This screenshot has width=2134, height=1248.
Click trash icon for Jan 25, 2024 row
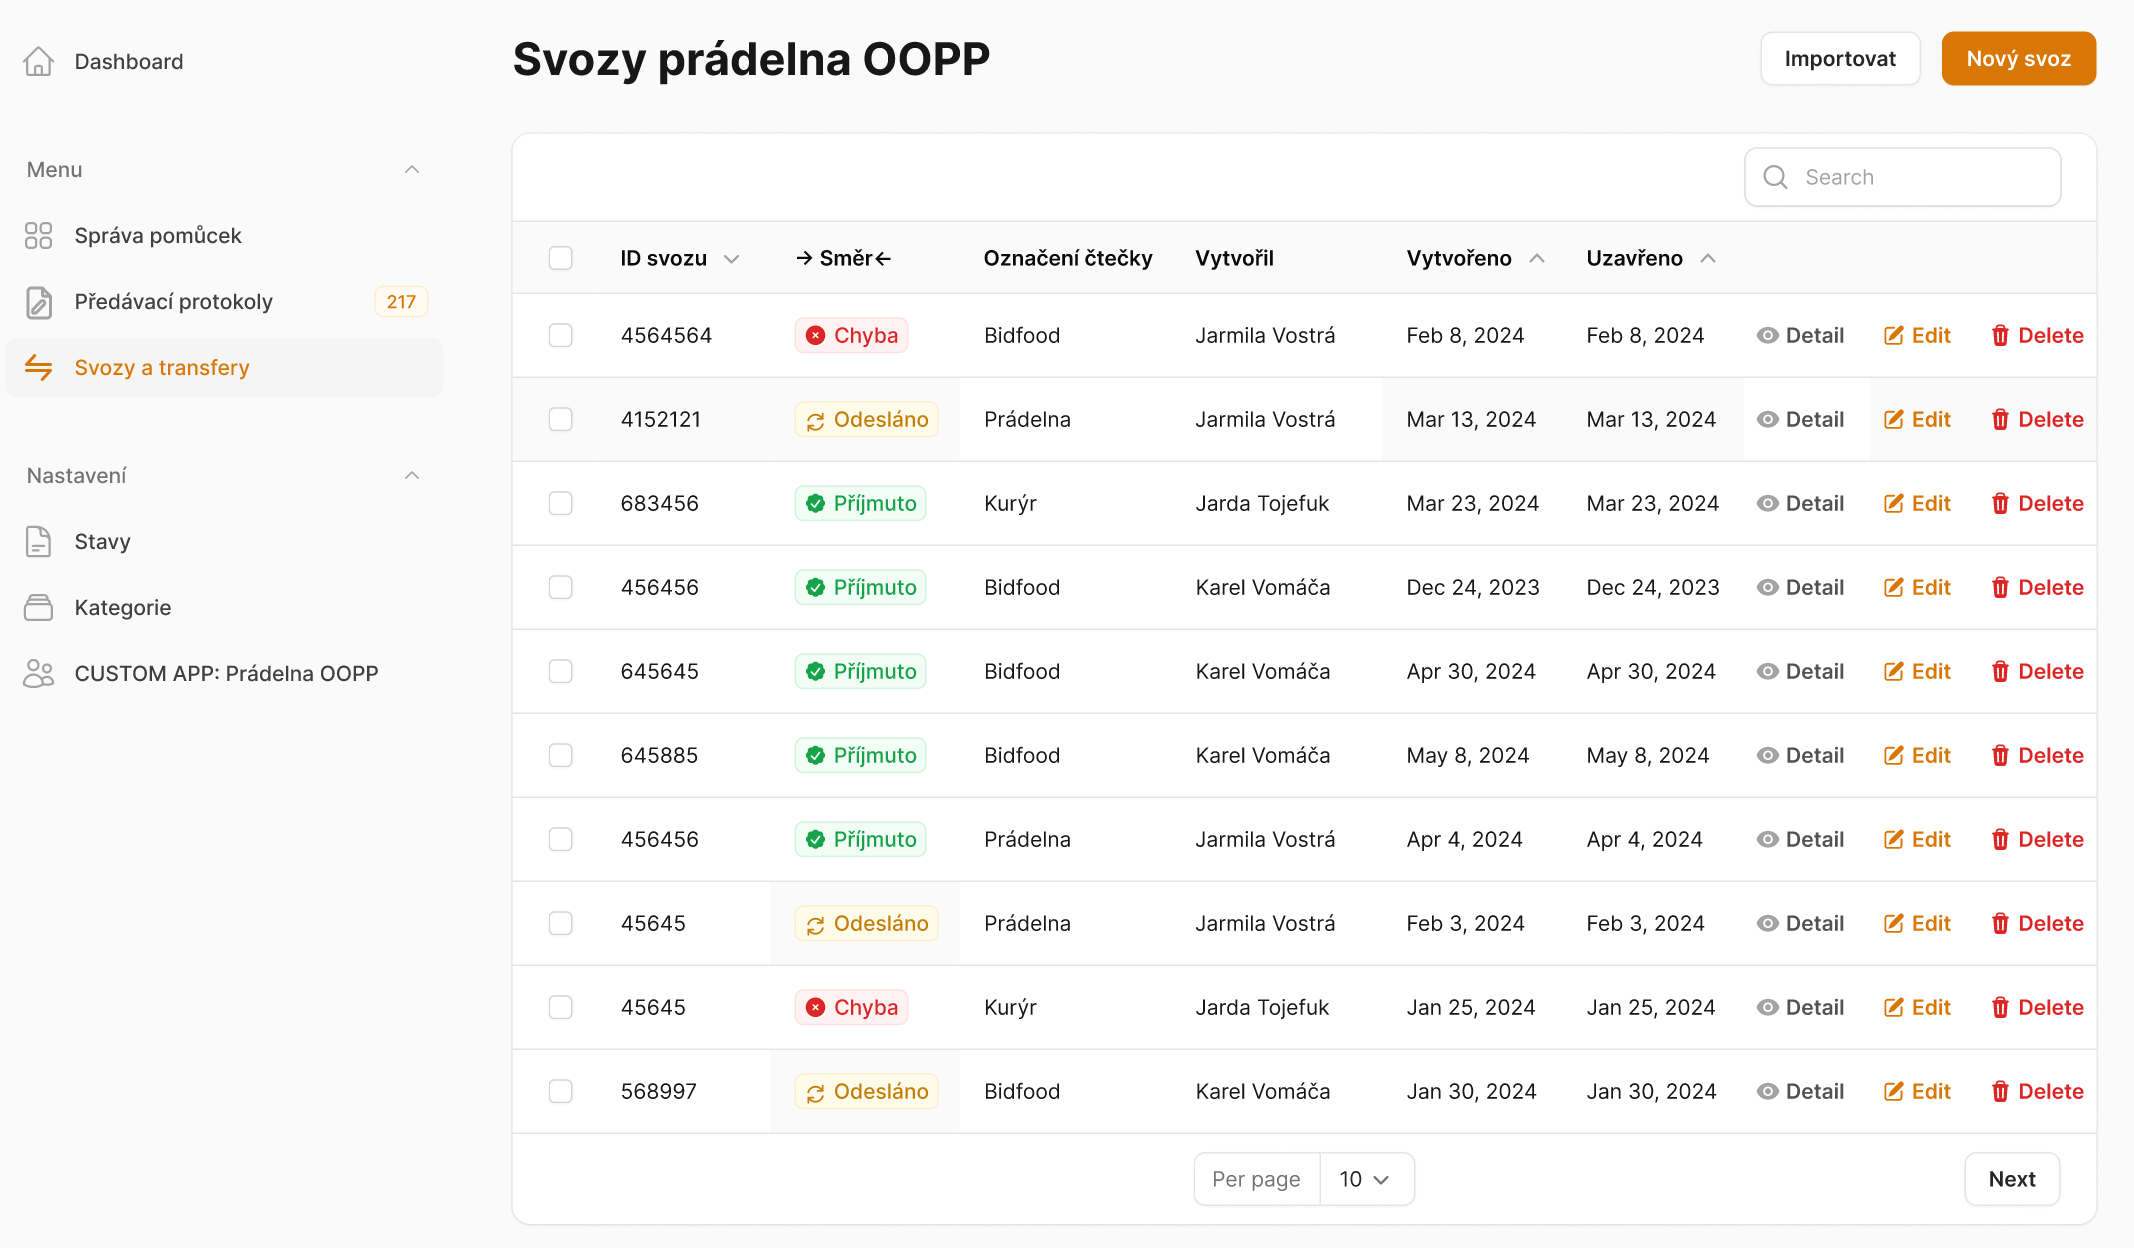pyautogui.click(x=1999, y=1007)
